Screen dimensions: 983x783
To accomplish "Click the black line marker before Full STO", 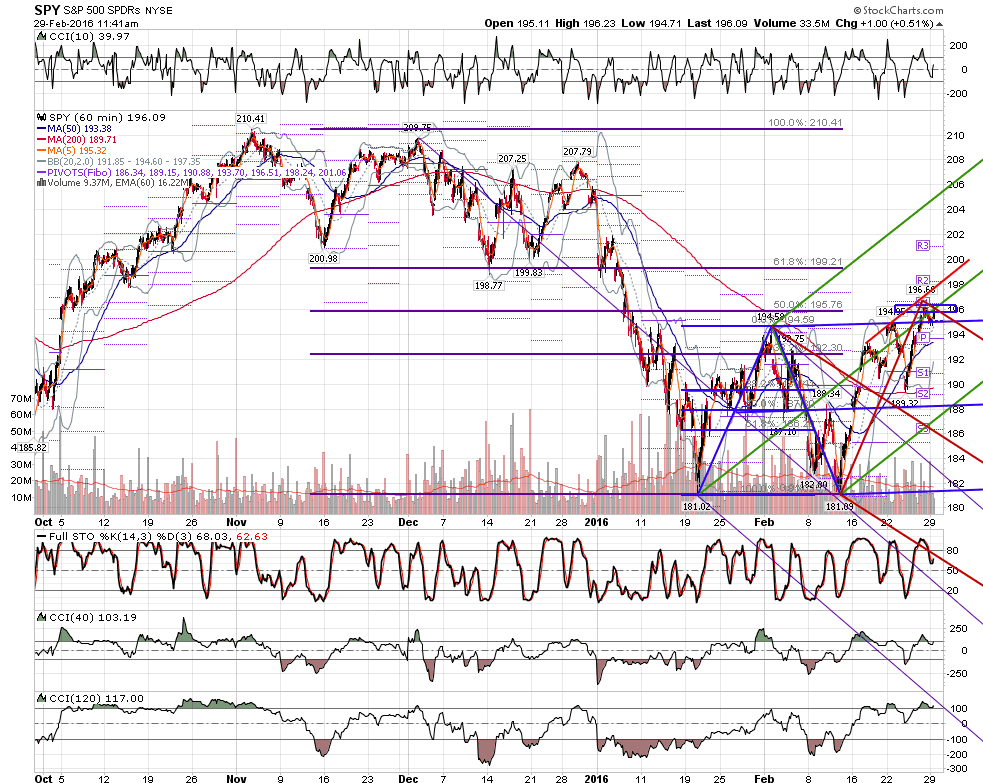I will click(x=41, y=537).
